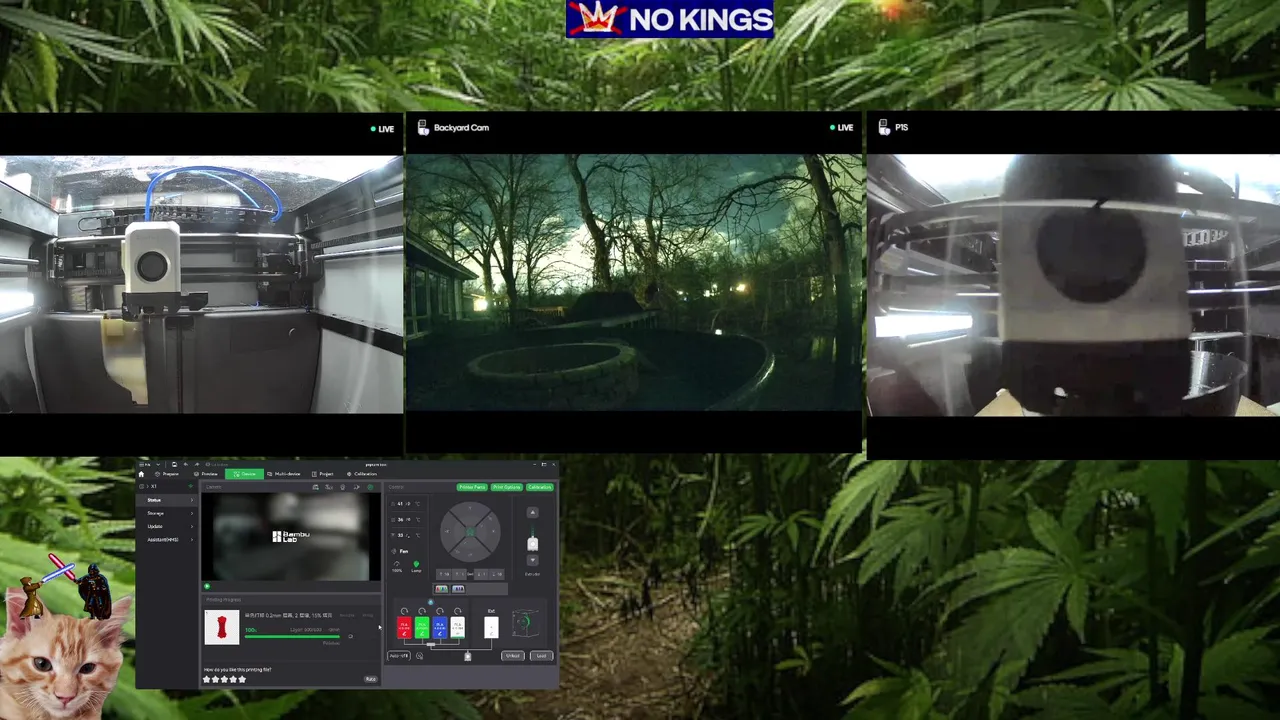This screenshot has height=720, width=1280.
Task: Click the virtual camera icon above camera view
Action: tap(356, 487)
